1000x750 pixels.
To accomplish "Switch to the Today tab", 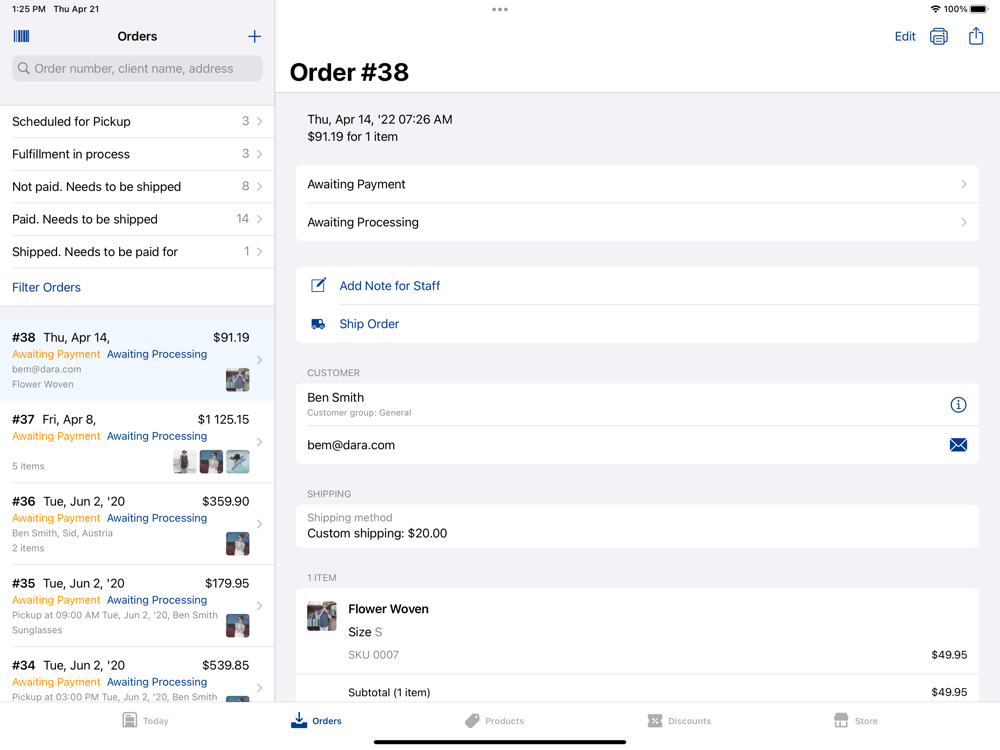I will [x=145, y=721].
